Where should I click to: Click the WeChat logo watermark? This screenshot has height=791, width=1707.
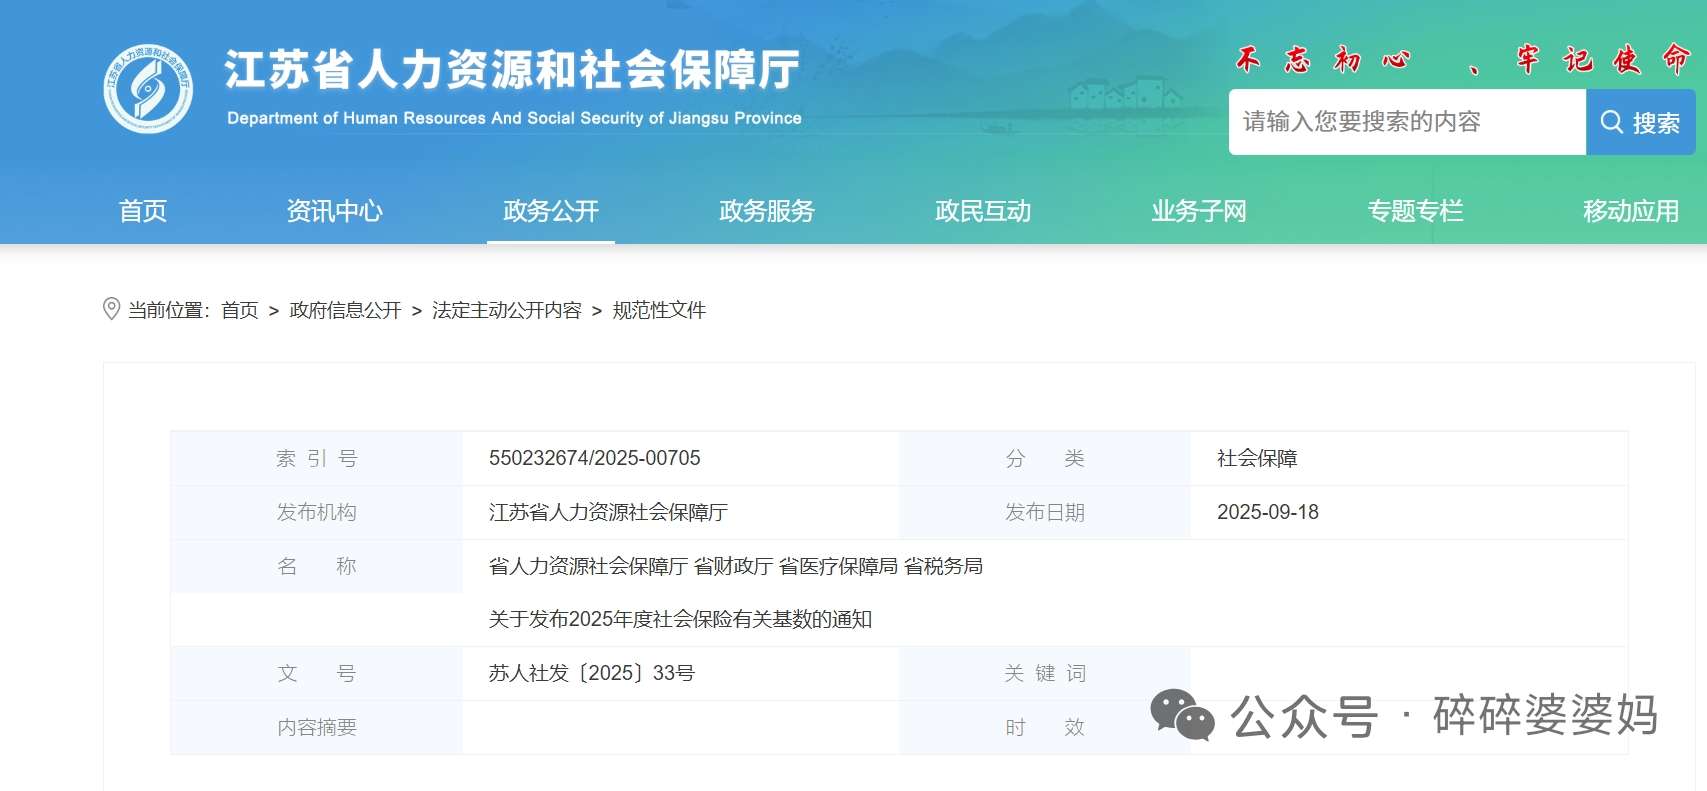click(x=1182, y=714)
